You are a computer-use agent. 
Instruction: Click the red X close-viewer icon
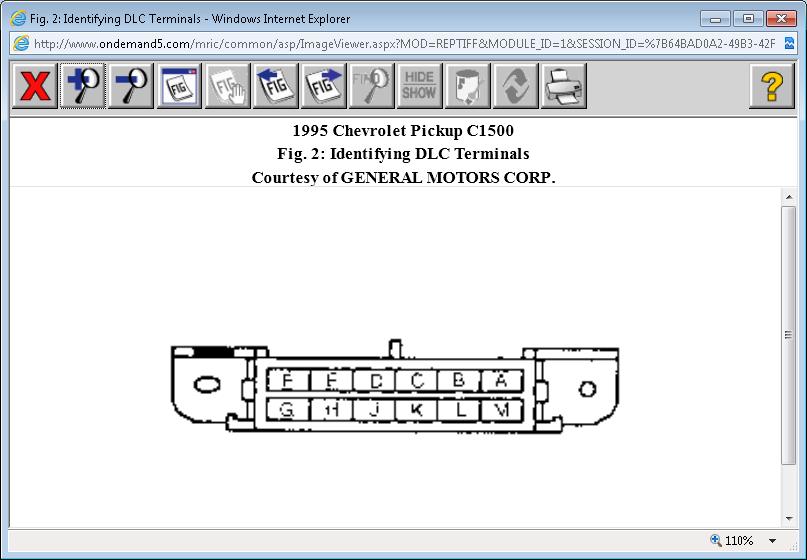click(x=34, y=86)
